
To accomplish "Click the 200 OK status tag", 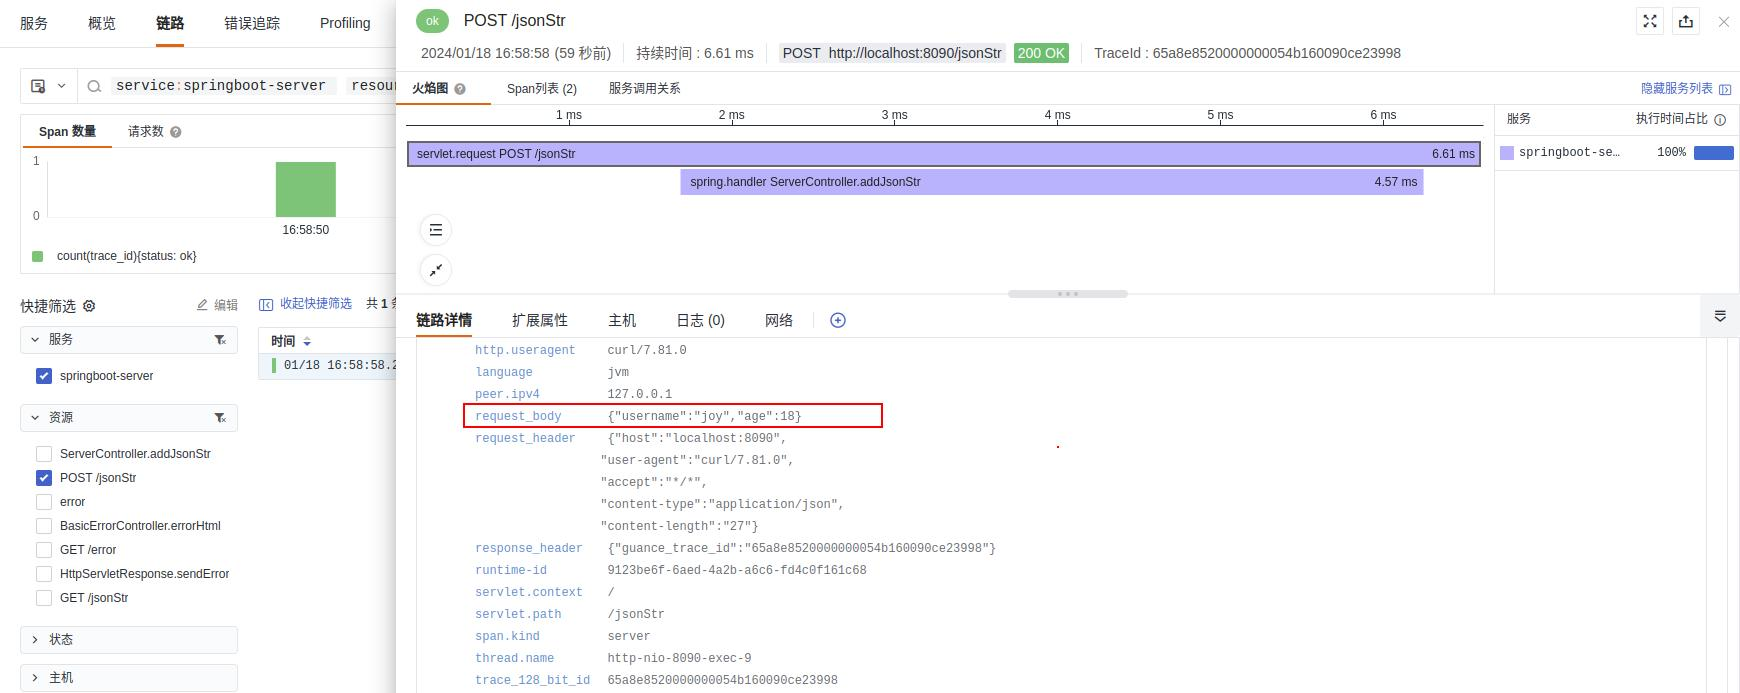I will [x=1041, y=53].
